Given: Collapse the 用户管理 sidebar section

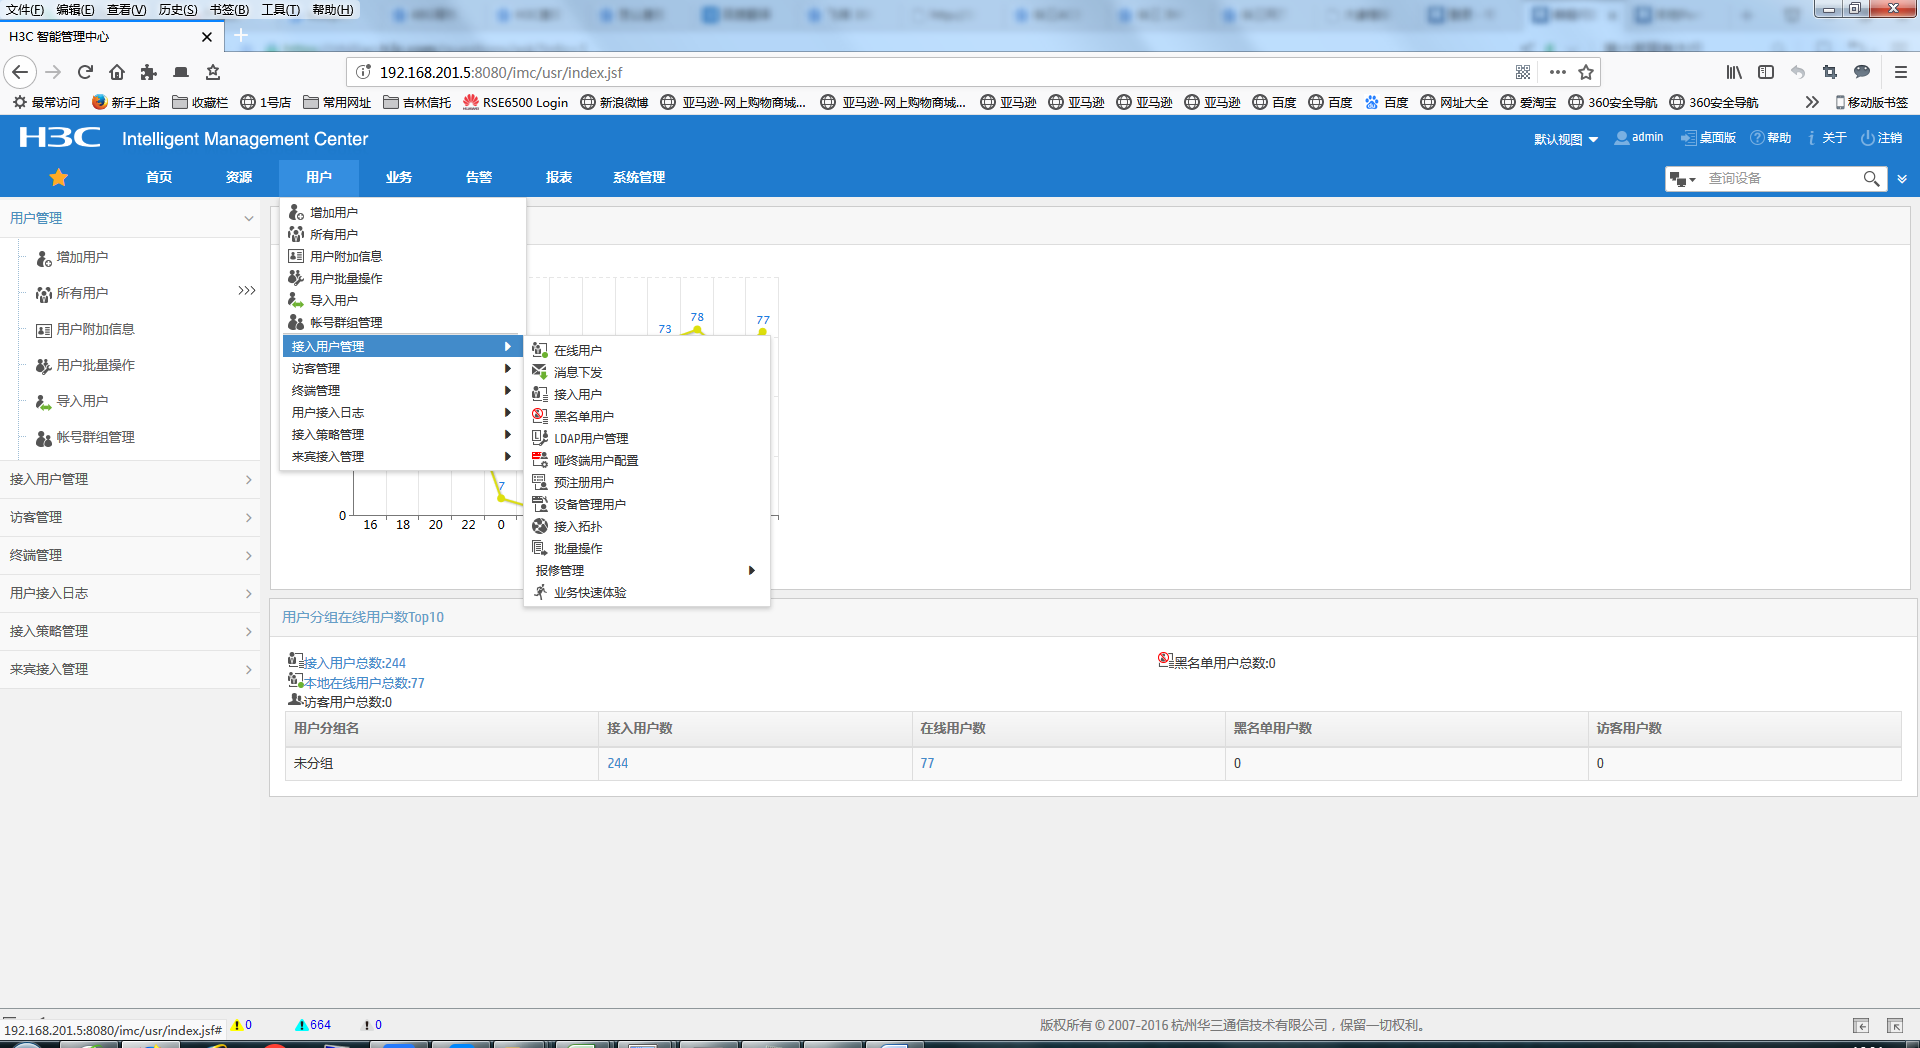Looking at the screenshot, I should coord(130,218).
